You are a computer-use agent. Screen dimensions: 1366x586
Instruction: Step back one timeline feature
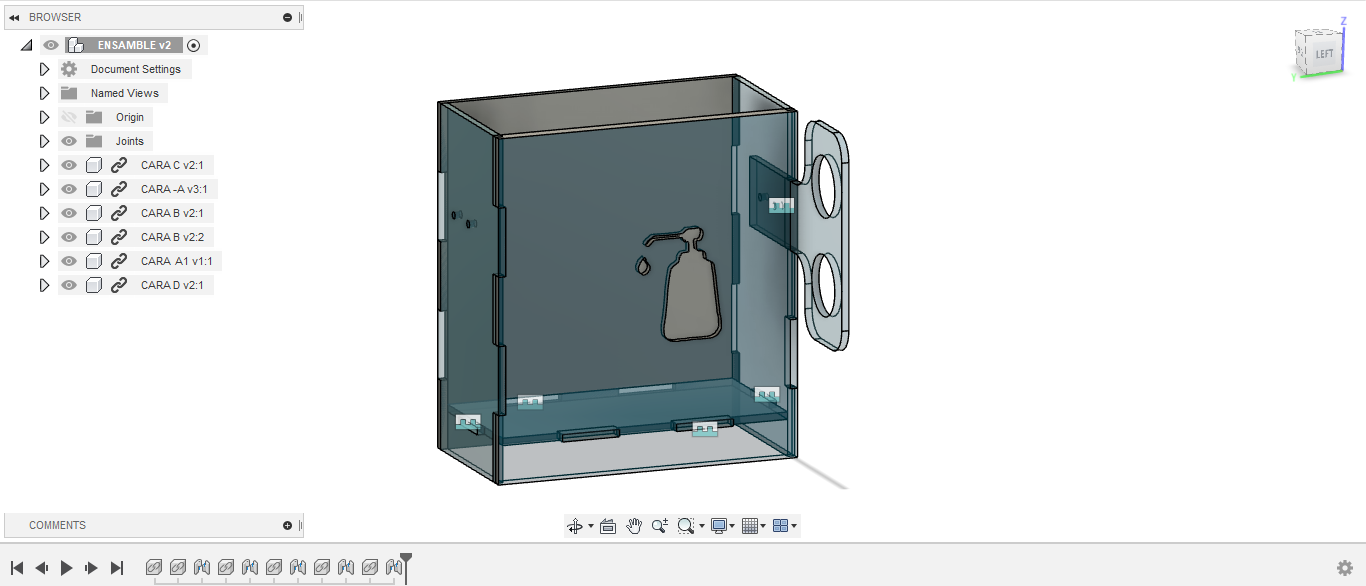pyautogui.click(x=42, y=568)
